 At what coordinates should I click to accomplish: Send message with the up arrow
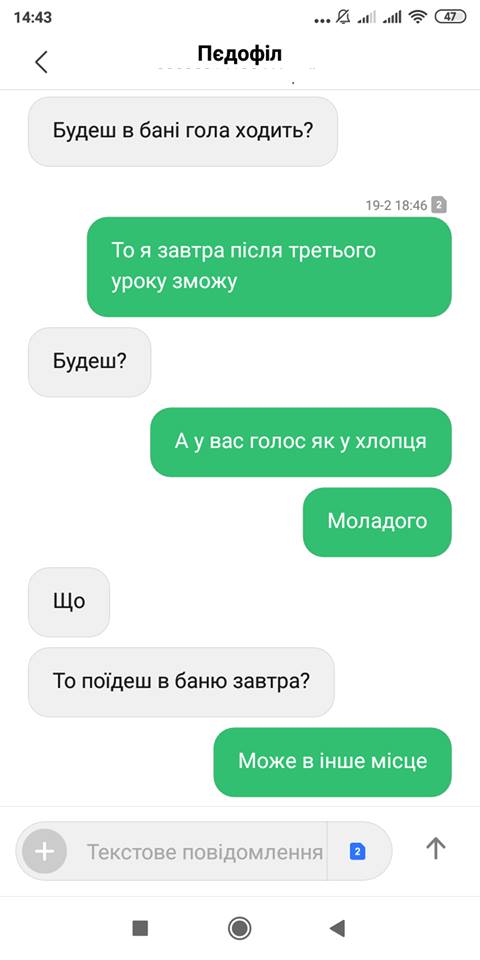(x=435, y=848)
